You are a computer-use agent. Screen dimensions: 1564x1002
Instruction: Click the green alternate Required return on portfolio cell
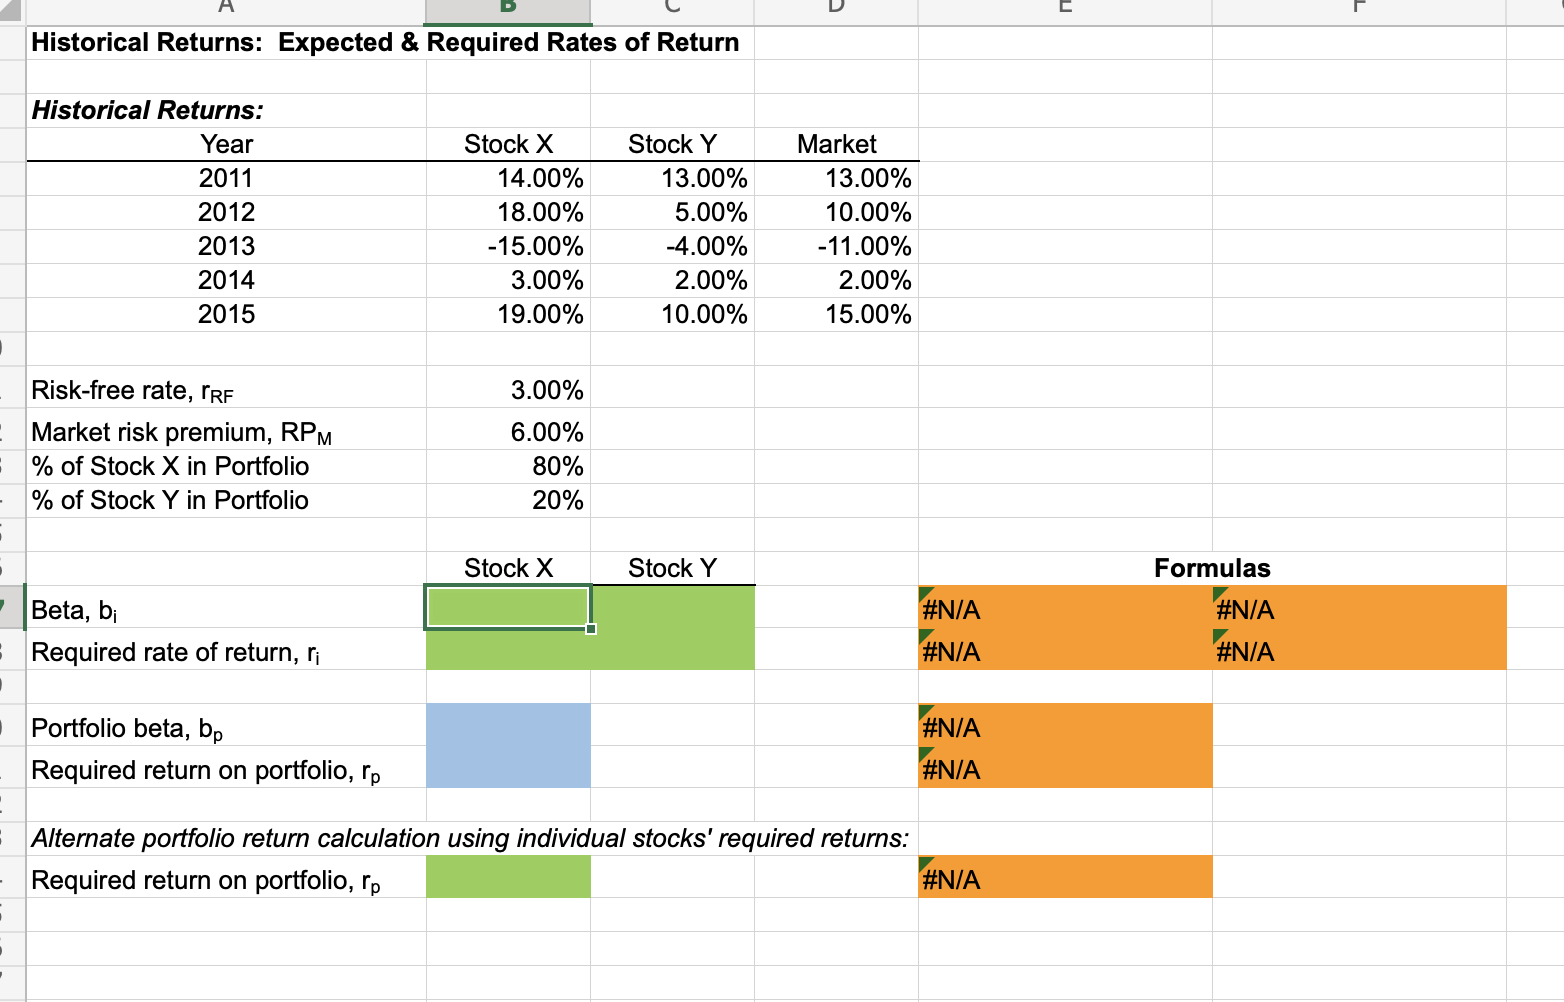[x=507, y=878]
